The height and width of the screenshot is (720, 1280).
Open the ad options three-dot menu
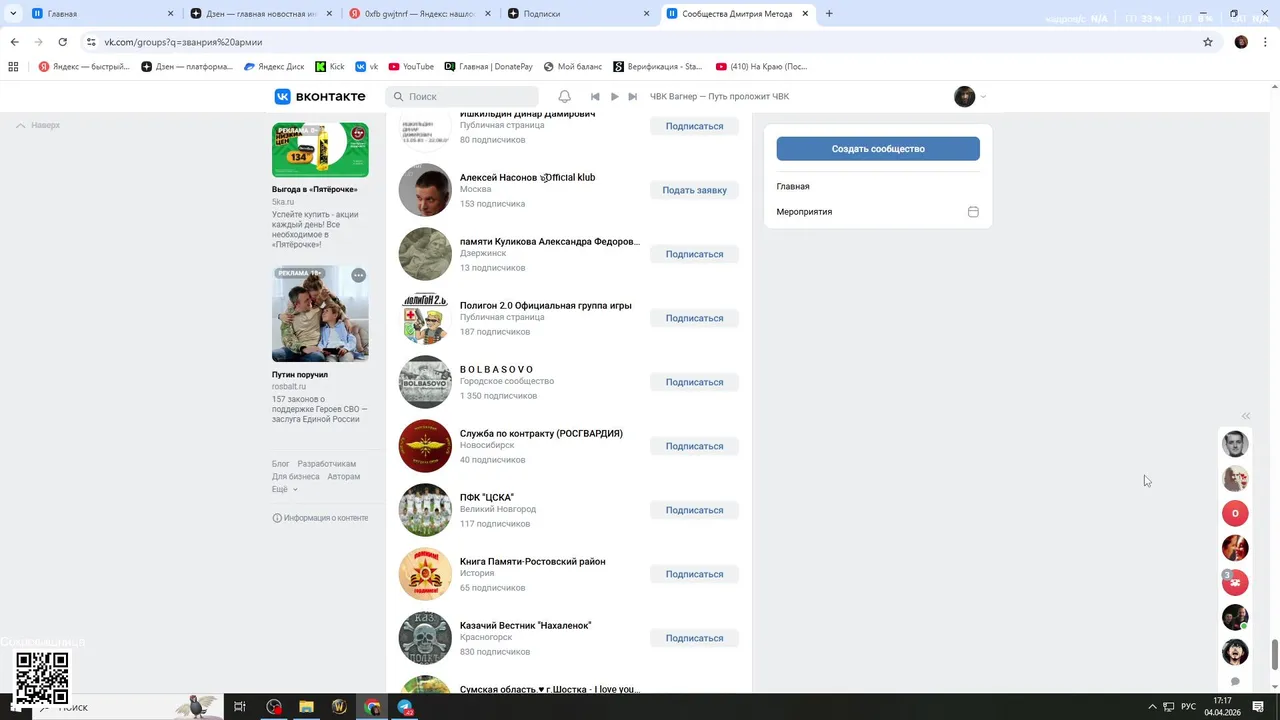(x=358, y=276)
